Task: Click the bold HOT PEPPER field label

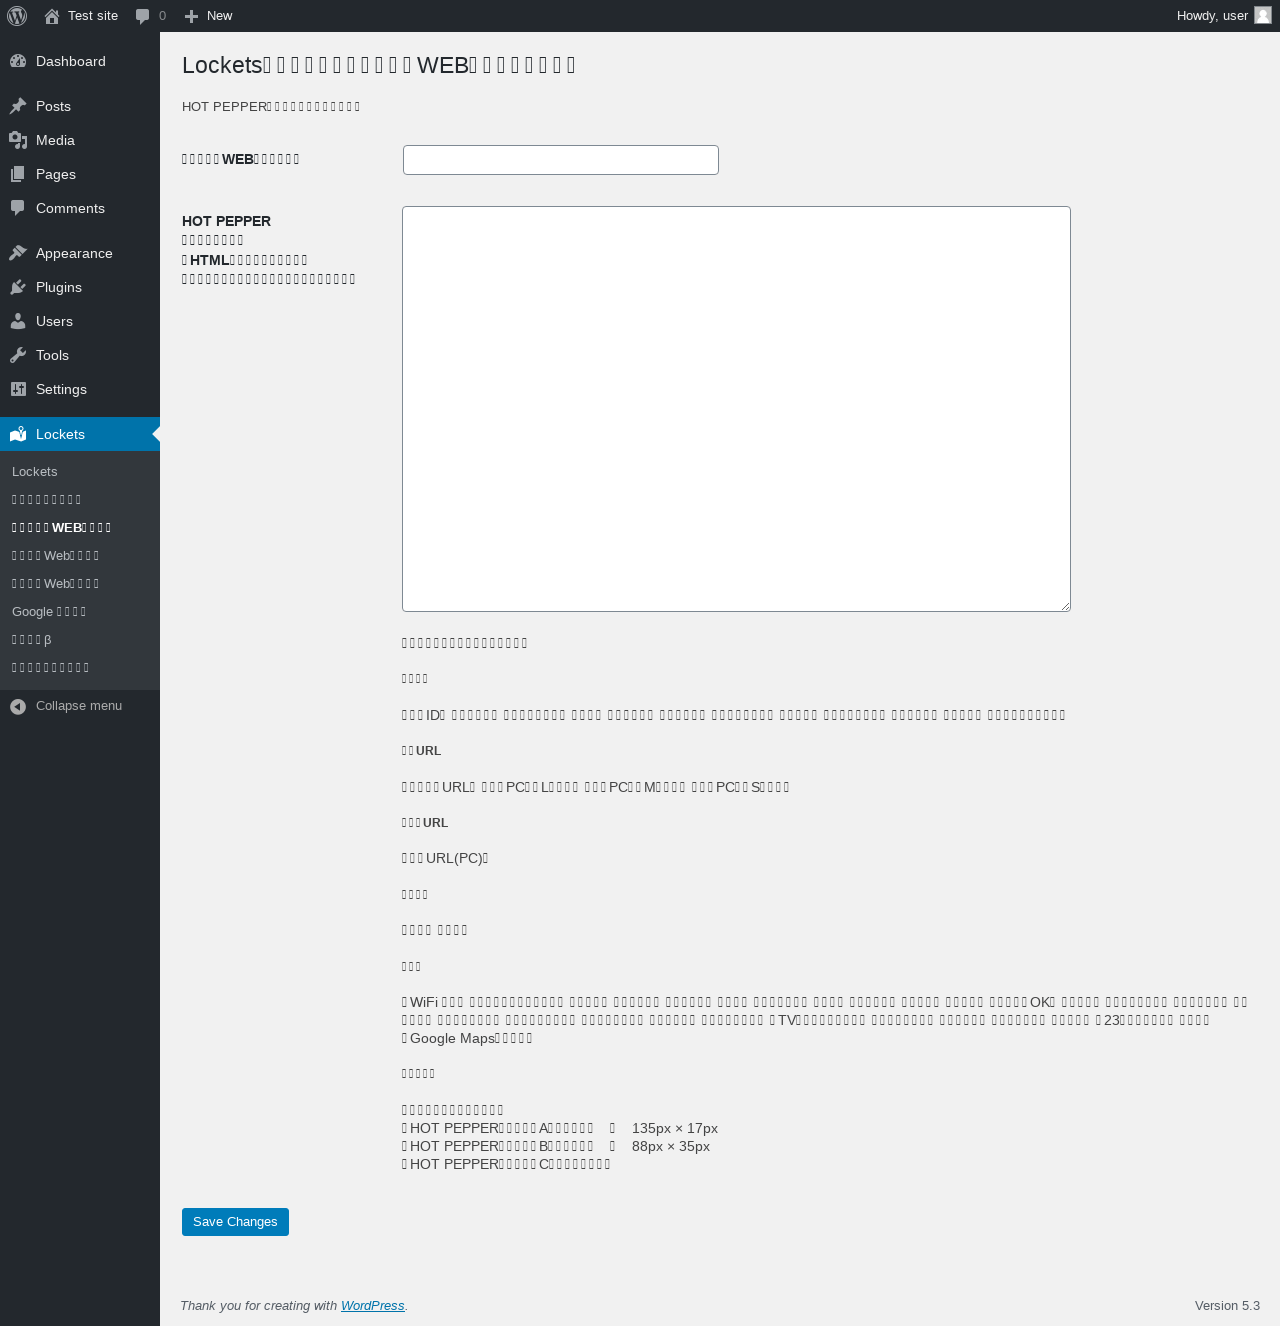Action: [226, 221]
